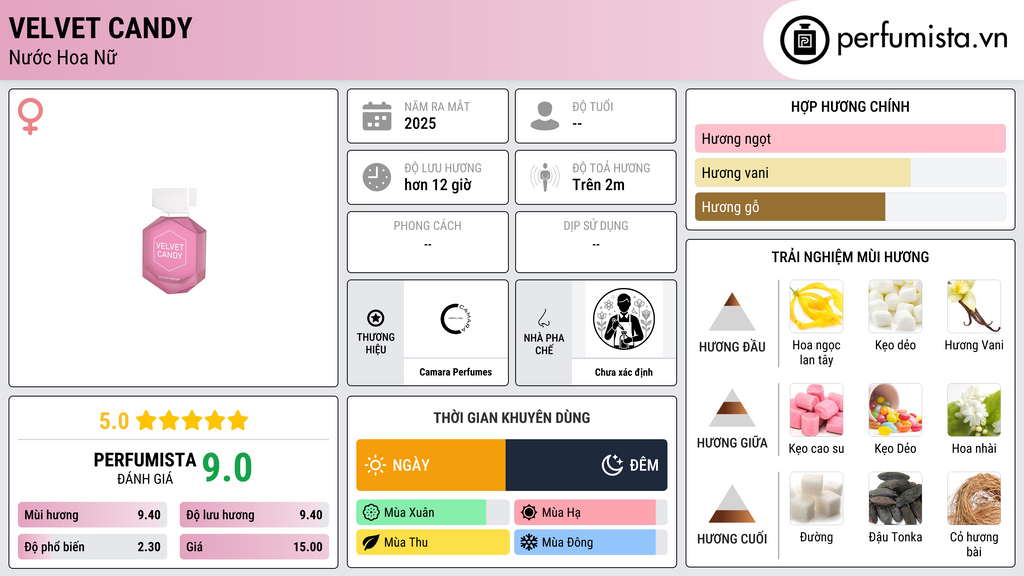This screenshot has height=576, width=1024.
Task: Open the Velvet Candy bottle image
Action: click(x=174, y=240)
